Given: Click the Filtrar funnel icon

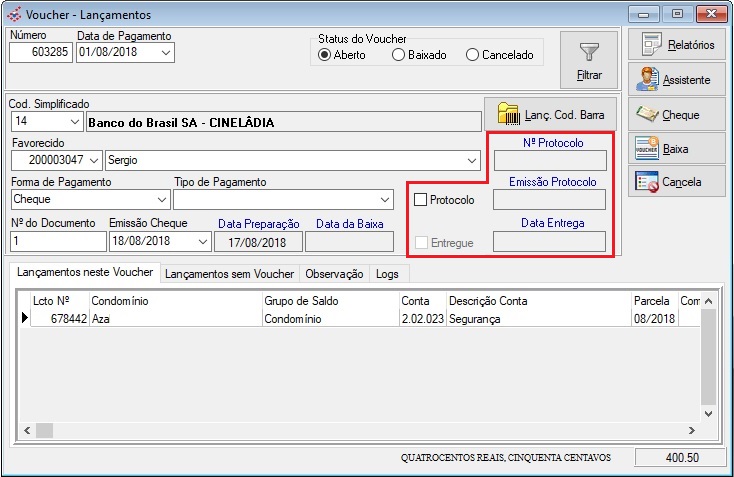Looking at the screenshot, I should point(589,51).
